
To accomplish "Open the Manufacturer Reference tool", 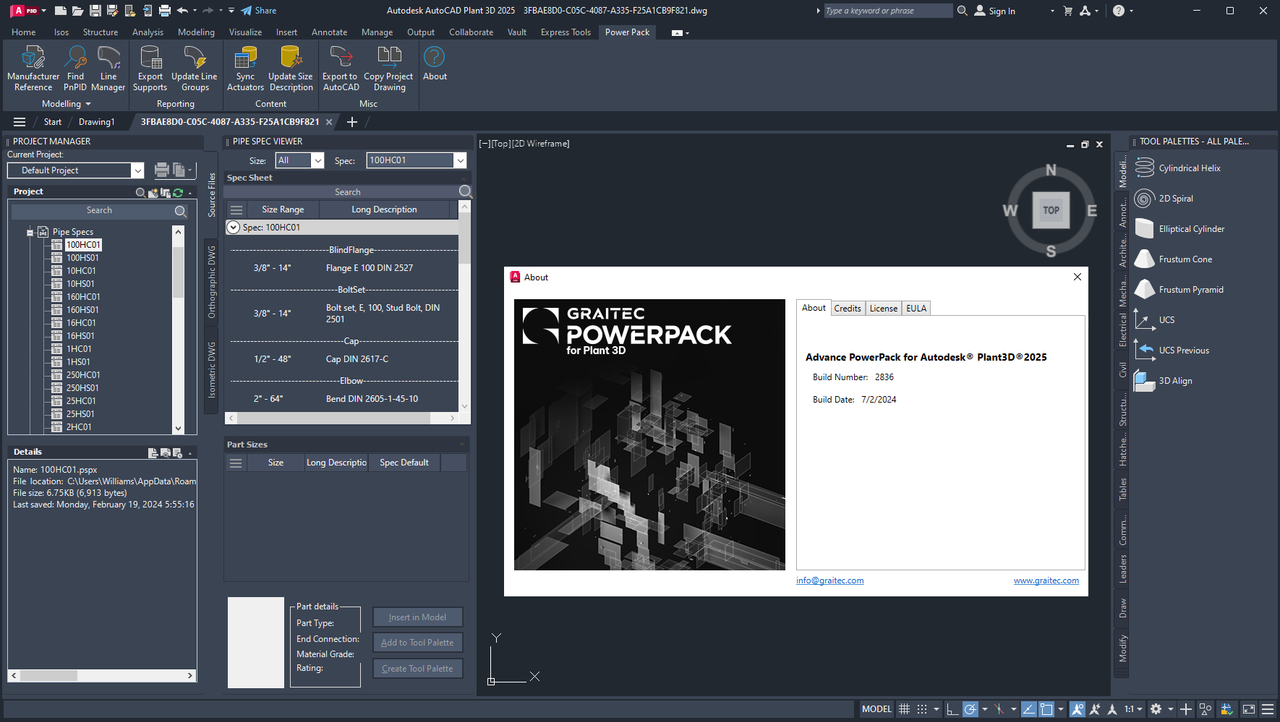I will [33, 69].
